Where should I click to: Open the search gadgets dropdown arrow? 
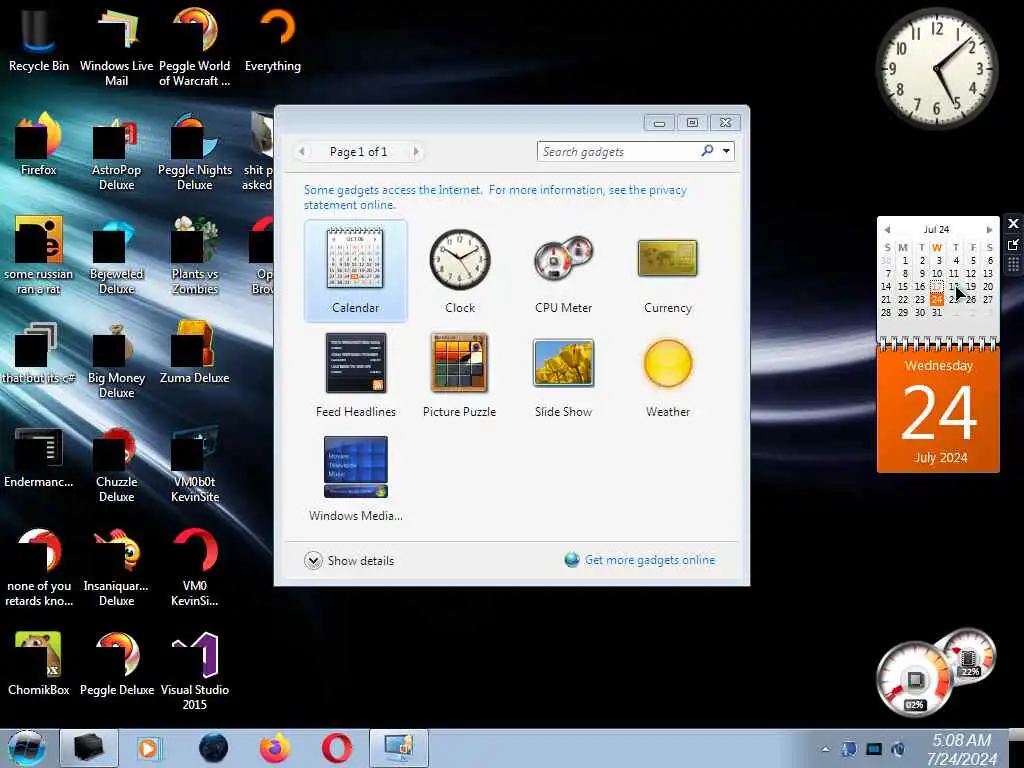pos(726,152)
